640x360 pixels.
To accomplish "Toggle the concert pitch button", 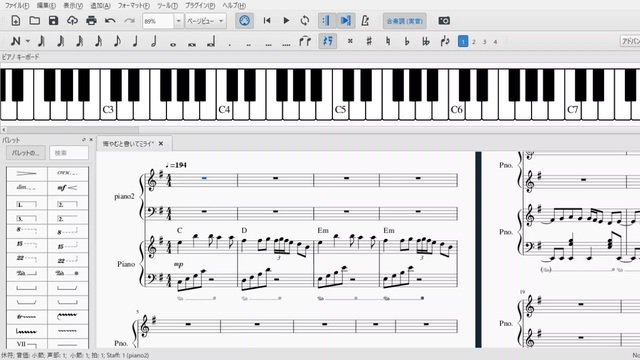I will [x=404, y=21].
